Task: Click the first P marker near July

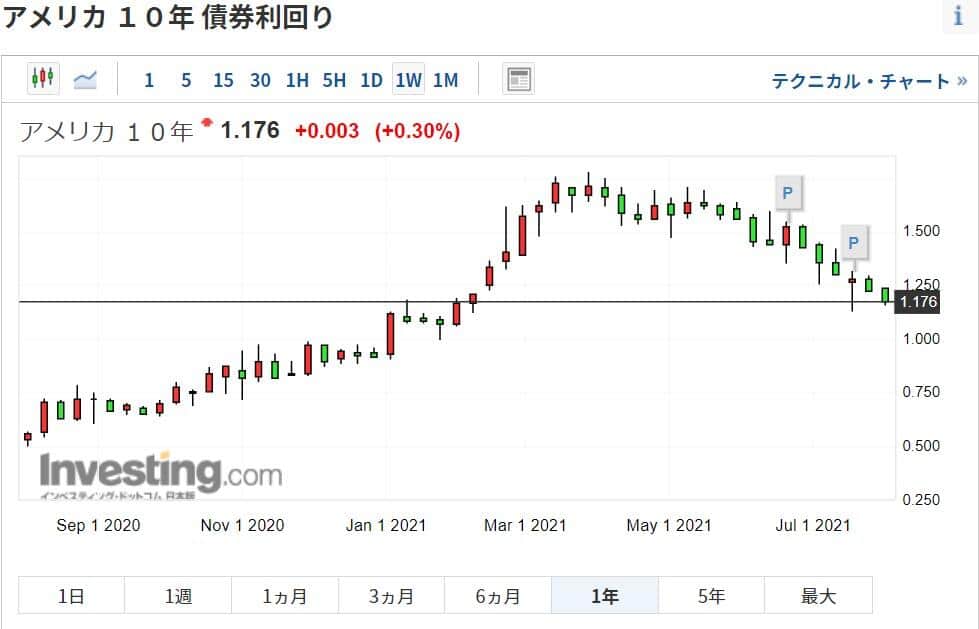Action: click(x=787, y=192)
